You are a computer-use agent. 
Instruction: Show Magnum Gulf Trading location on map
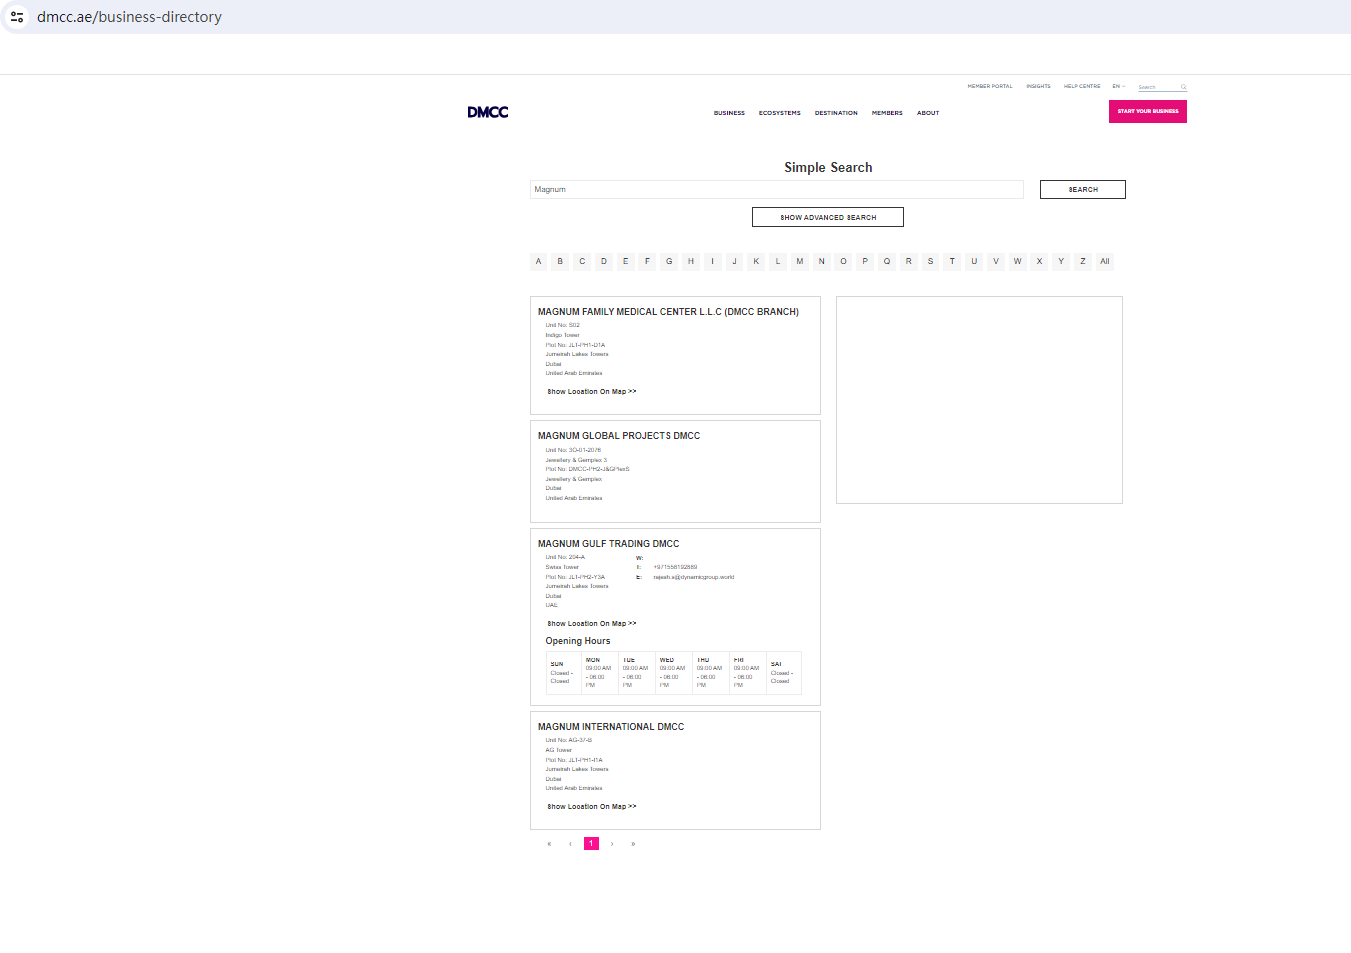pos(592,624)
